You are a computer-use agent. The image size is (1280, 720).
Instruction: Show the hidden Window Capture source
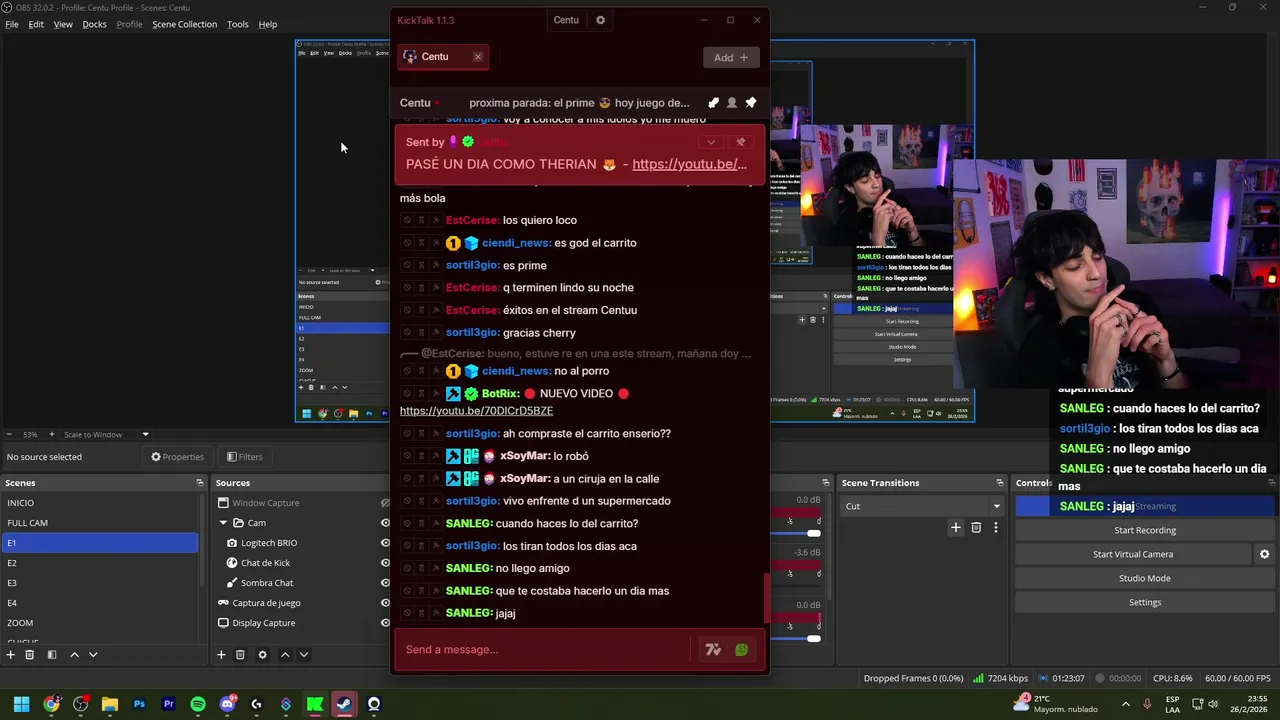(x=385, y=503)
